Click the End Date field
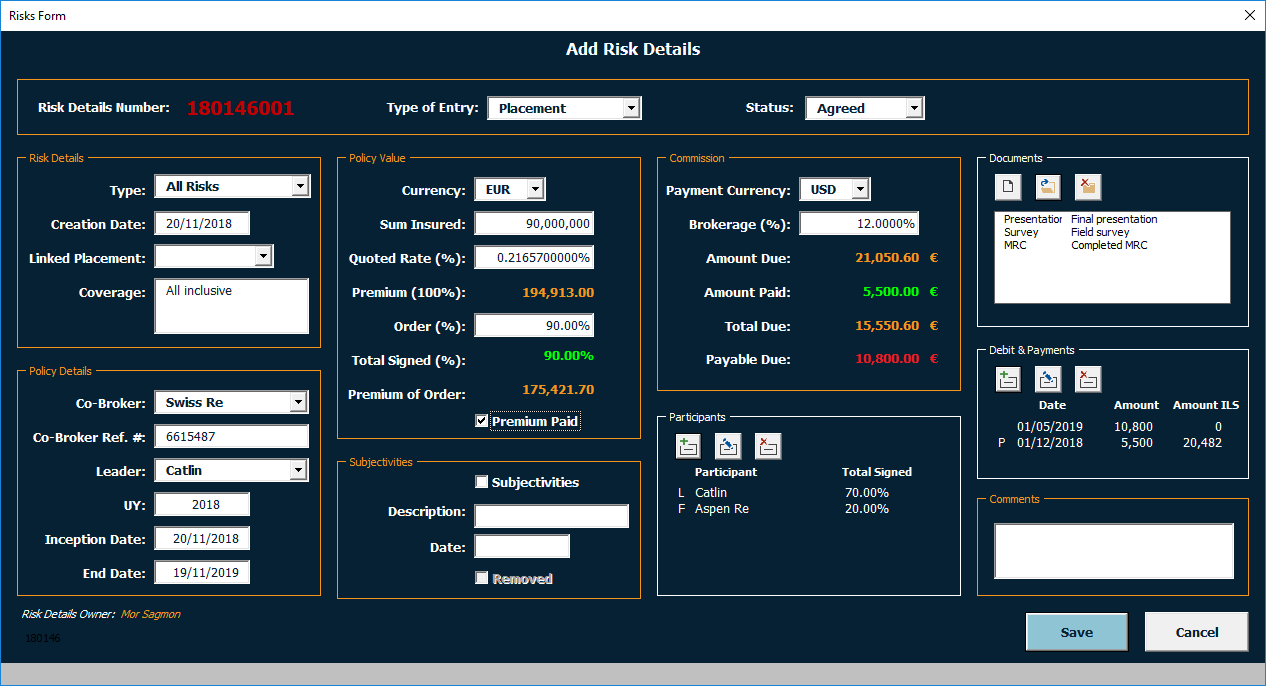The image size is (1266, 686). click(x=202, y=572)
